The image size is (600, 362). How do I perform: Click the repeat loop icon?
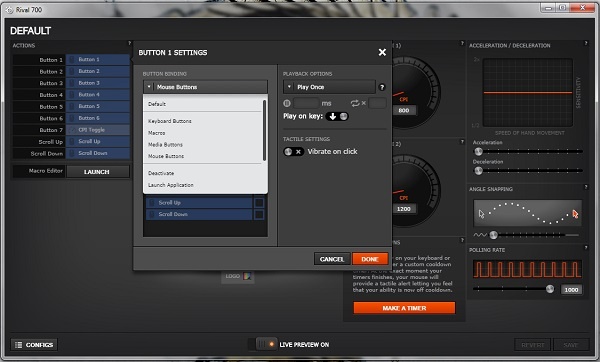pyautogui.click(x=355, y=103)
